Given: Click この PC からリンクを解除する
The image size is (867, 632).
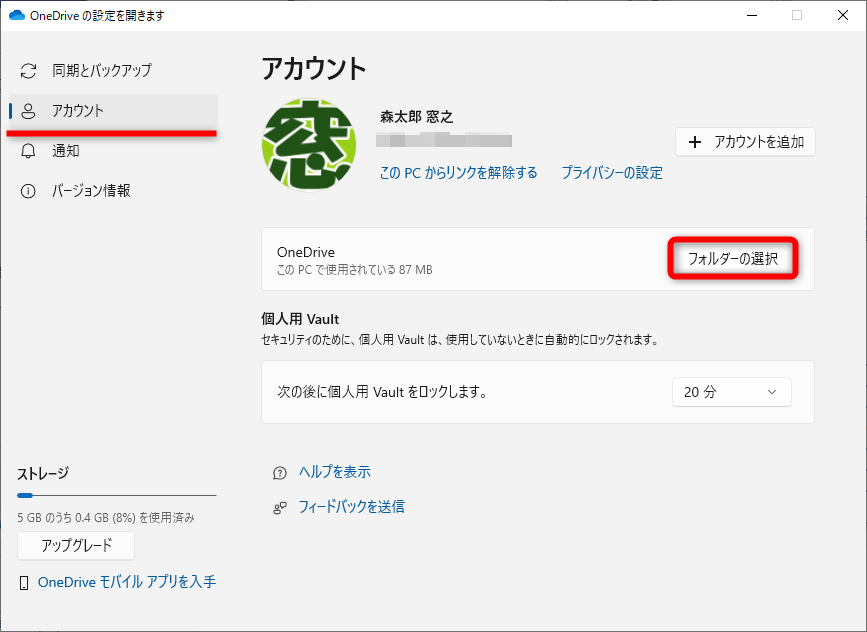Looking at the screenshot, I should [x=459, y=172].
